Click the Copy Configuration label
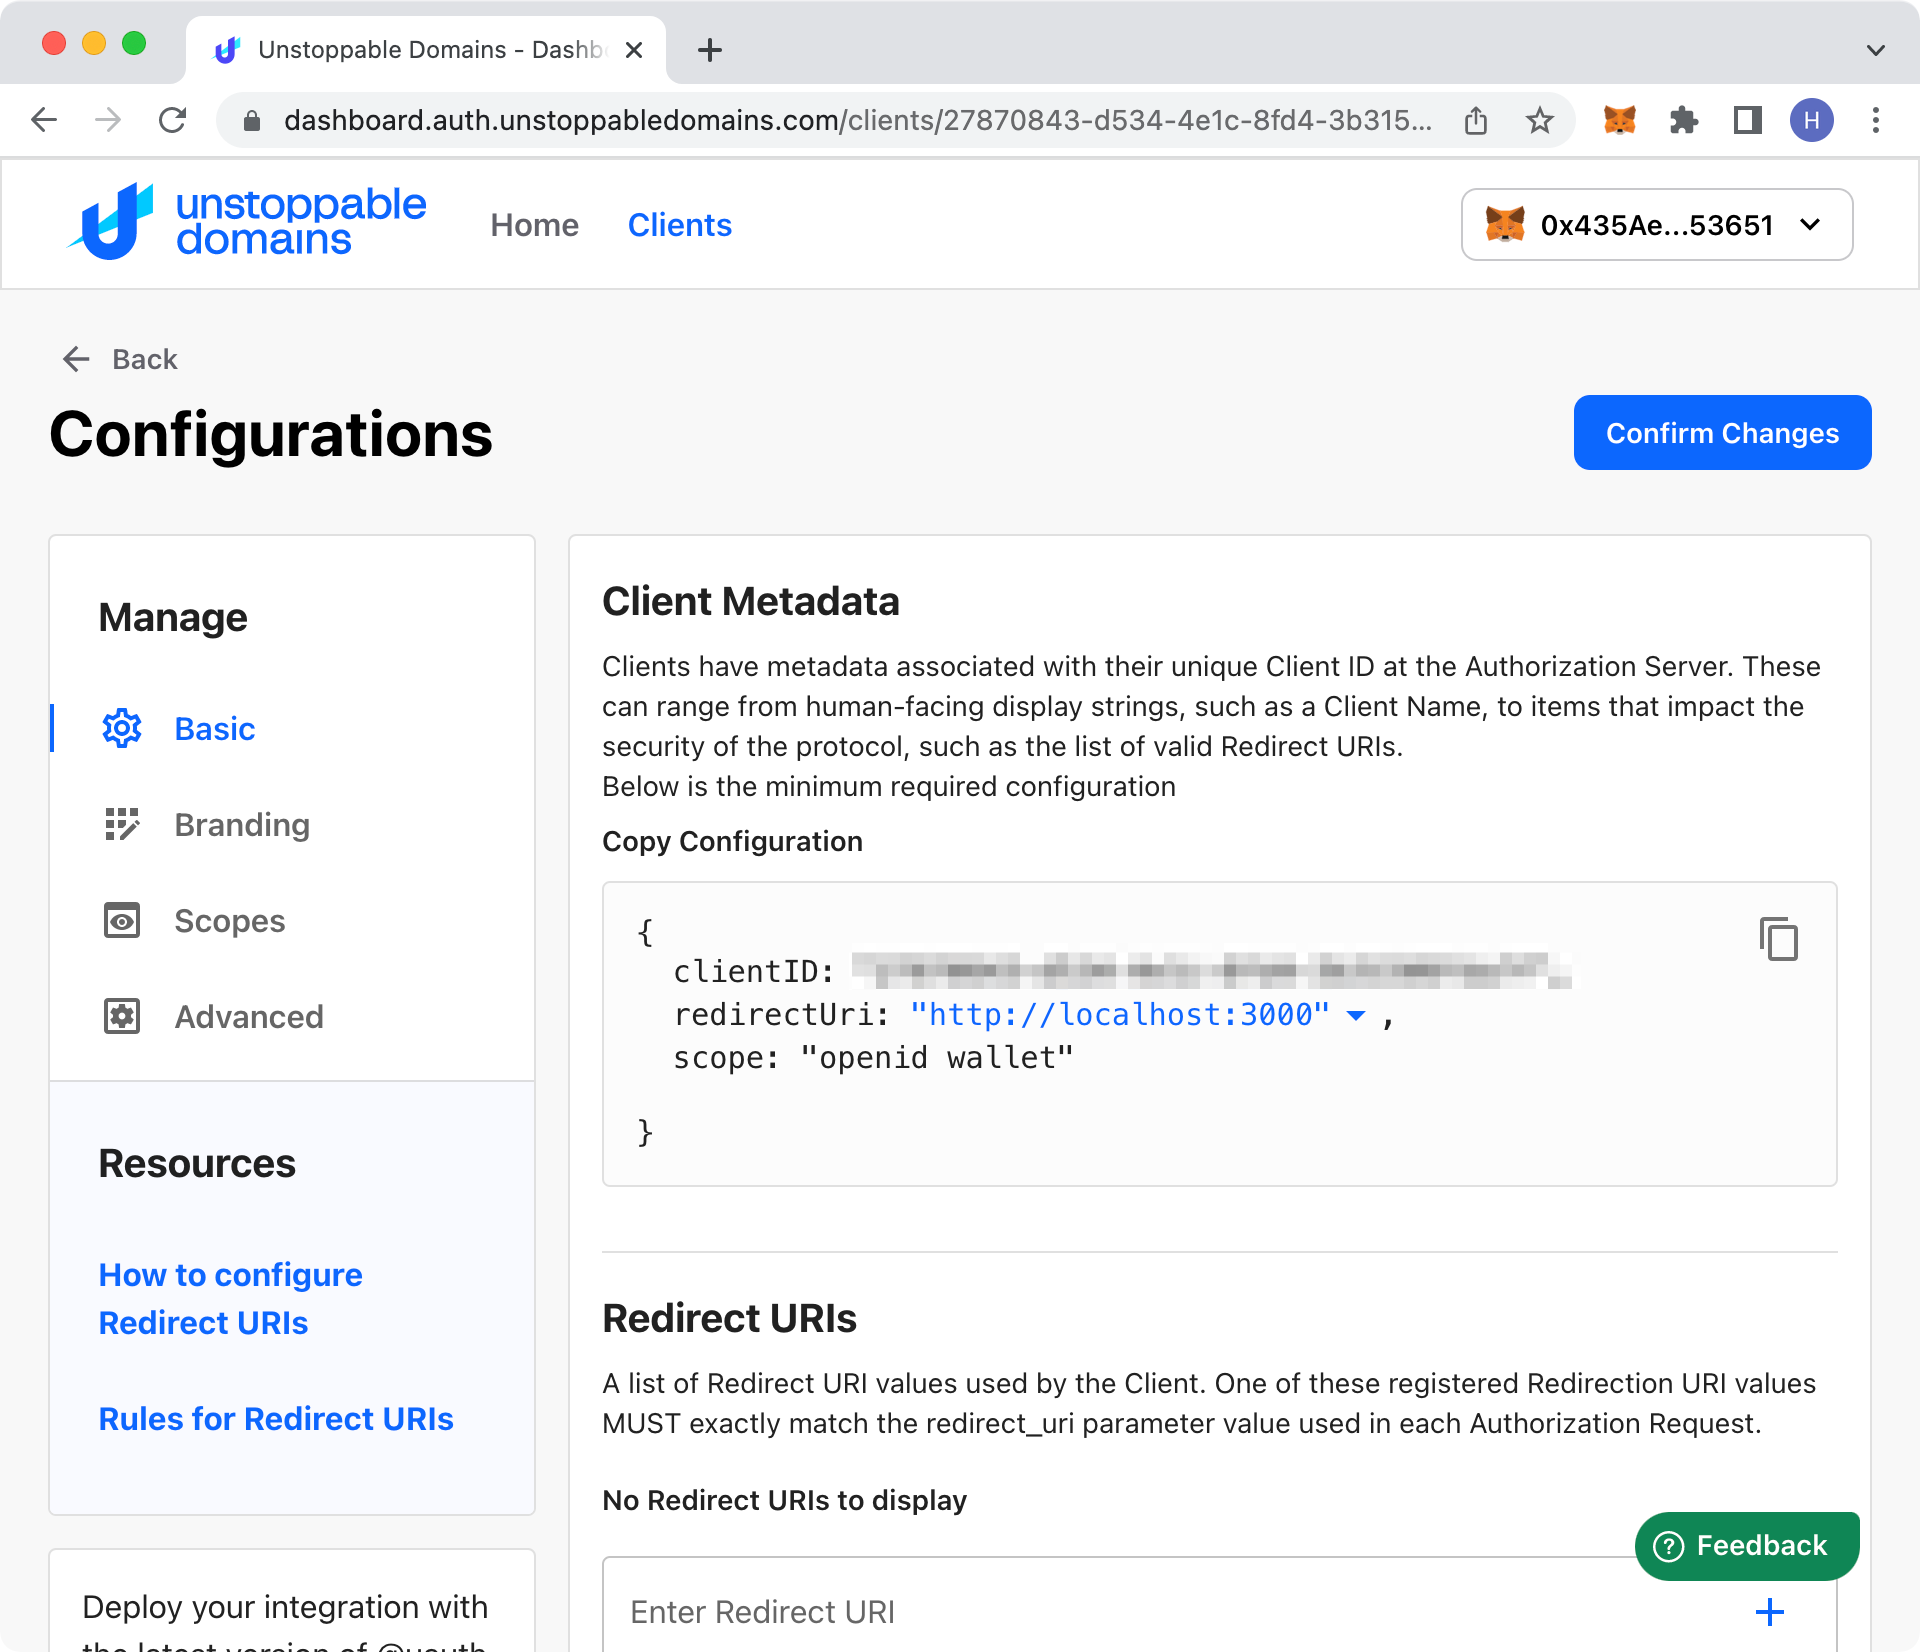The height and width of the screenshot is (1652, 1920). (732, 841)
